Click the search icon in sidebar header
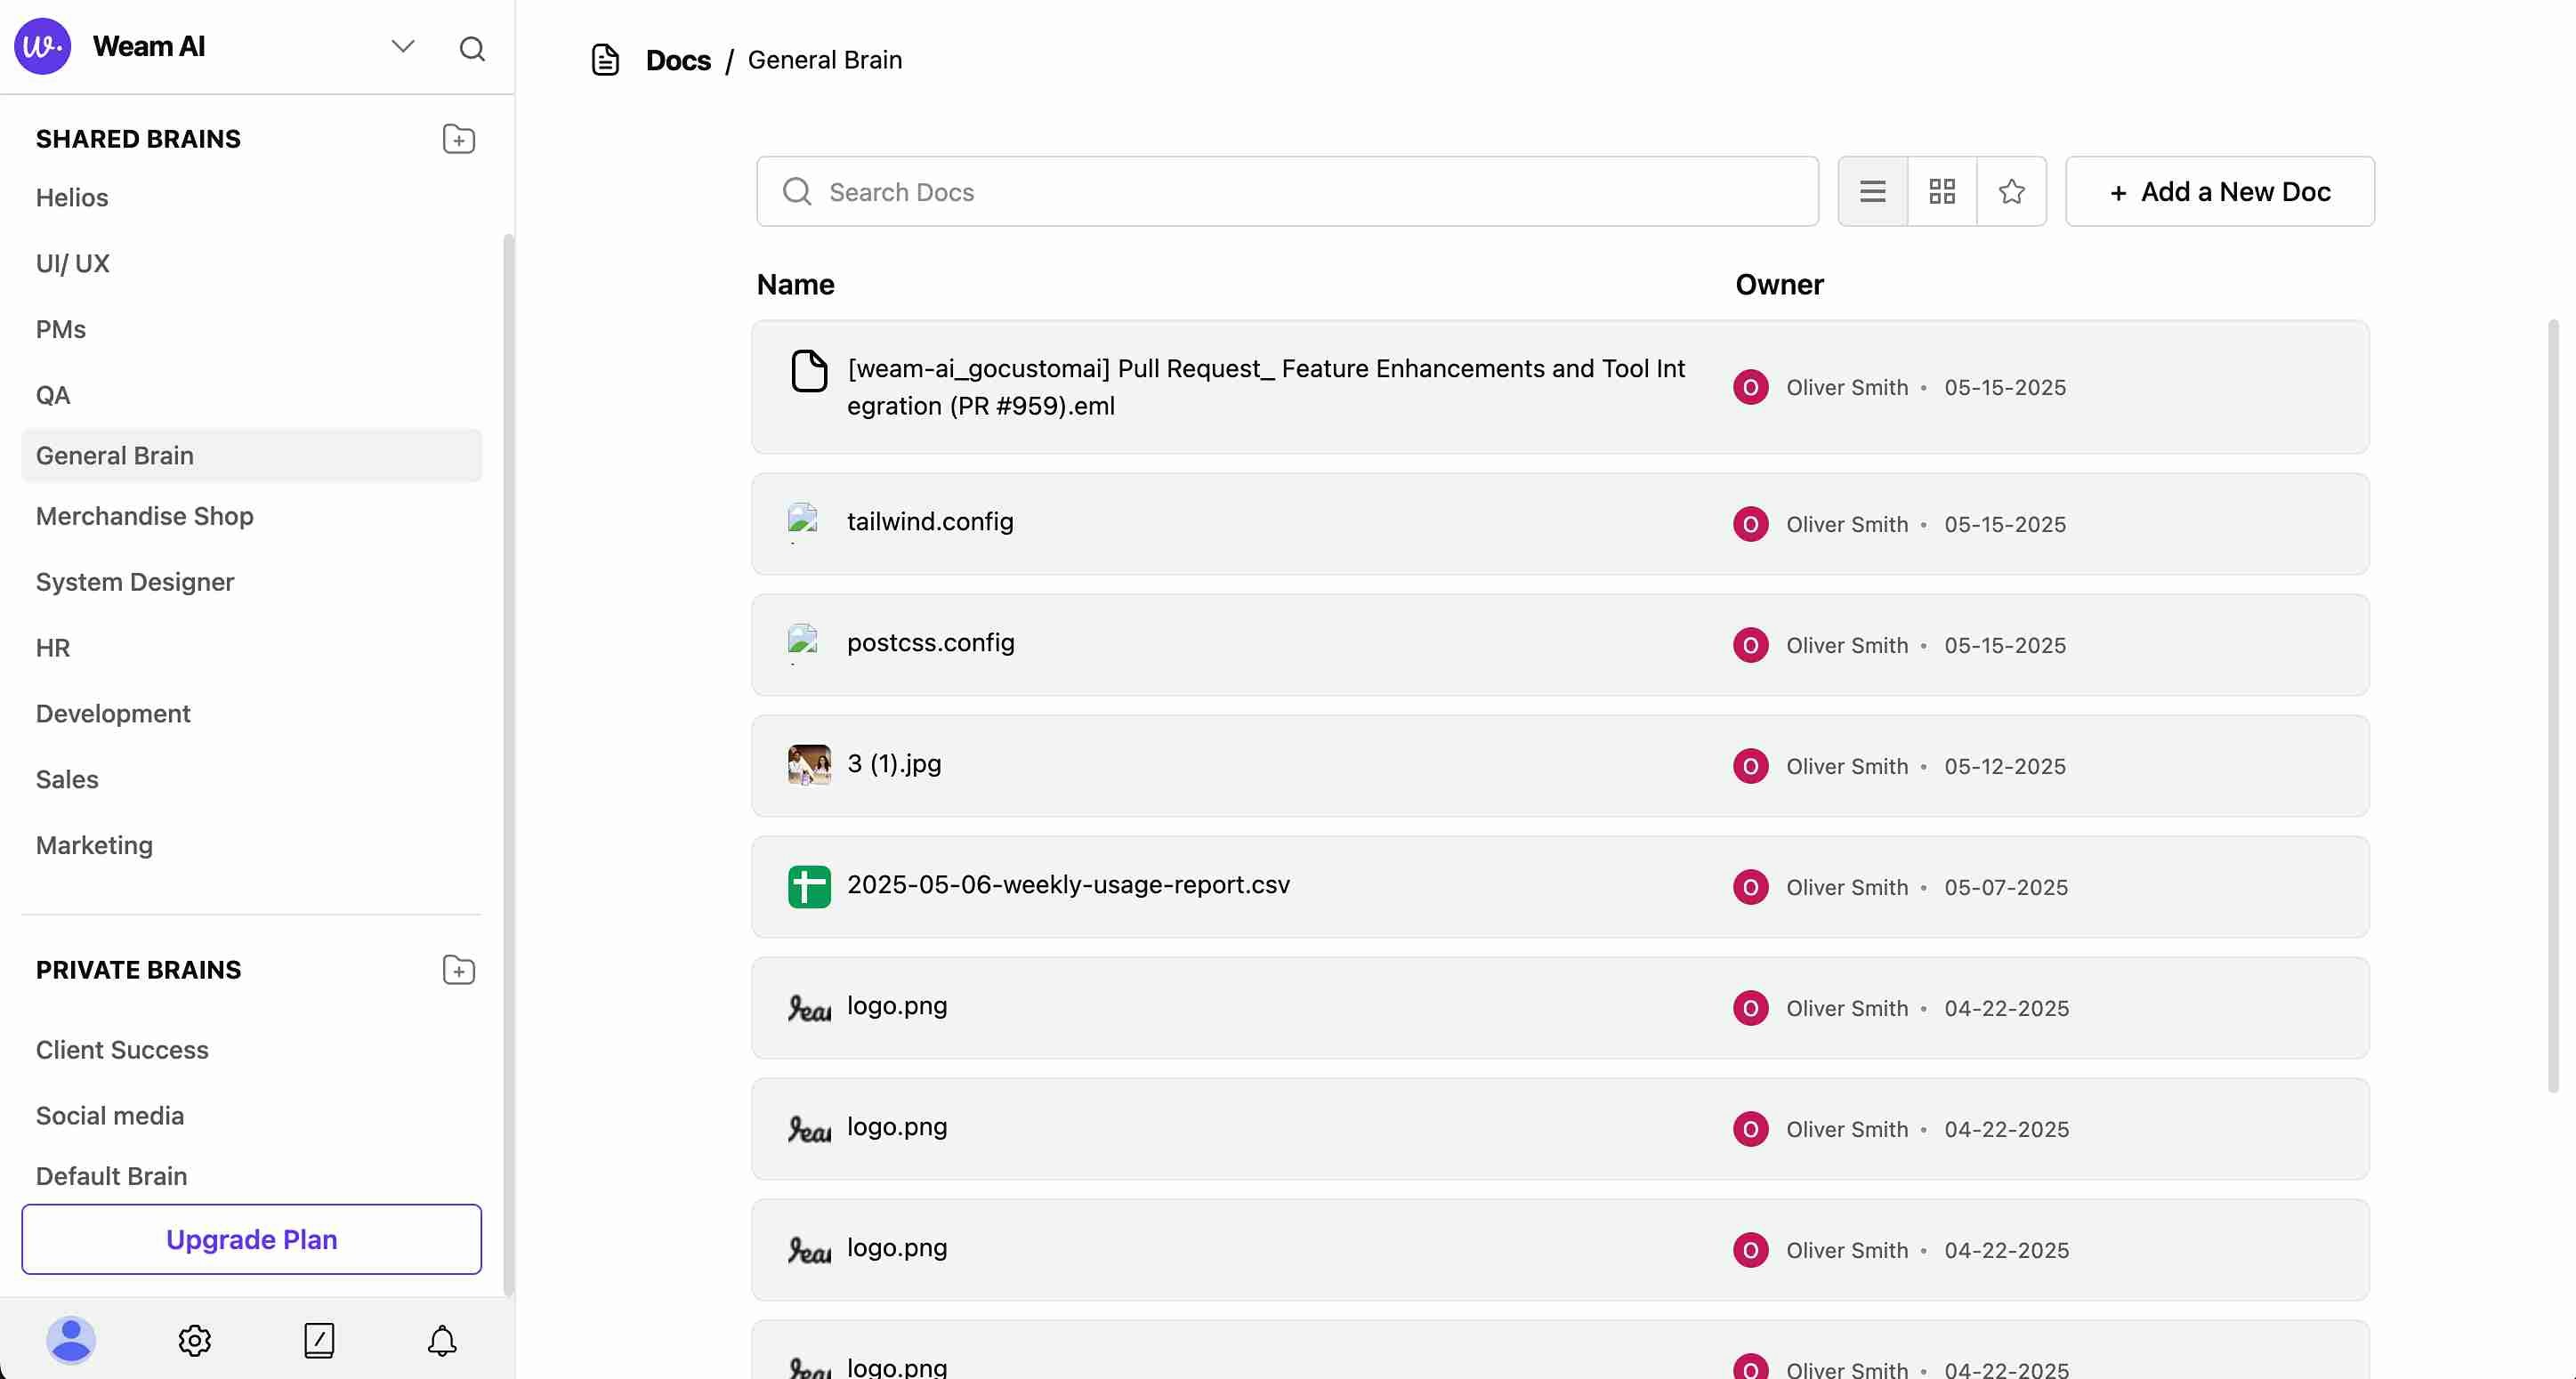Screen dimensions: 2576x1379 [472, 48]
